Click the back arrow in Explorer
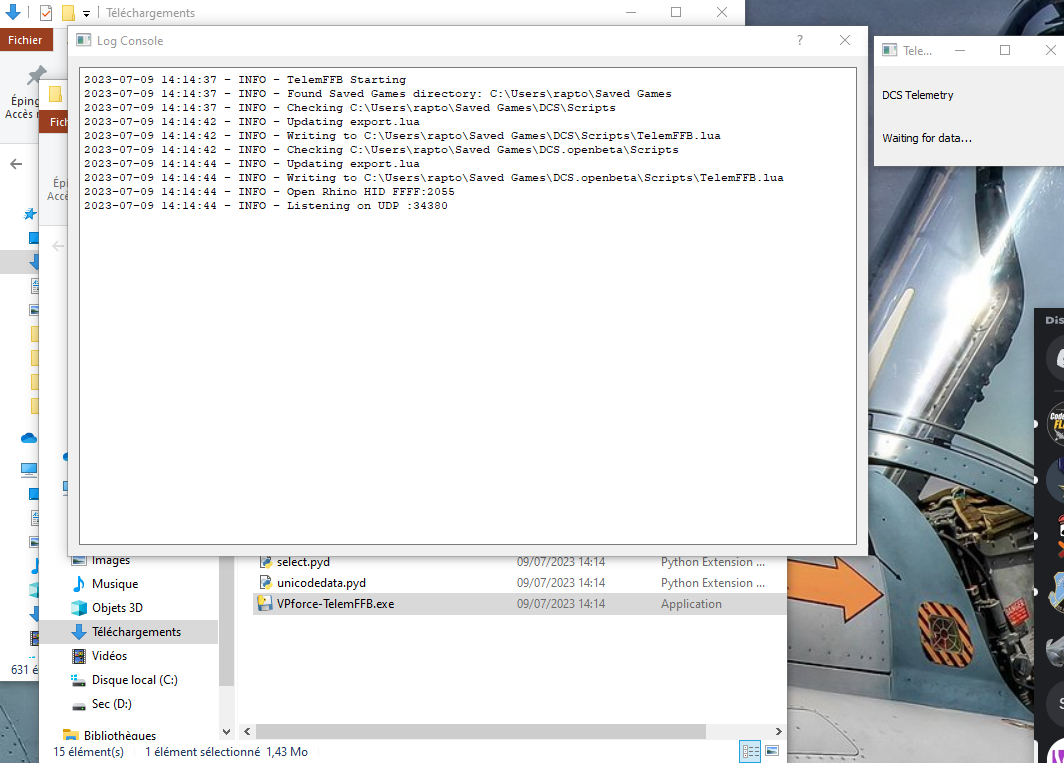 click(x=16, y=164)
